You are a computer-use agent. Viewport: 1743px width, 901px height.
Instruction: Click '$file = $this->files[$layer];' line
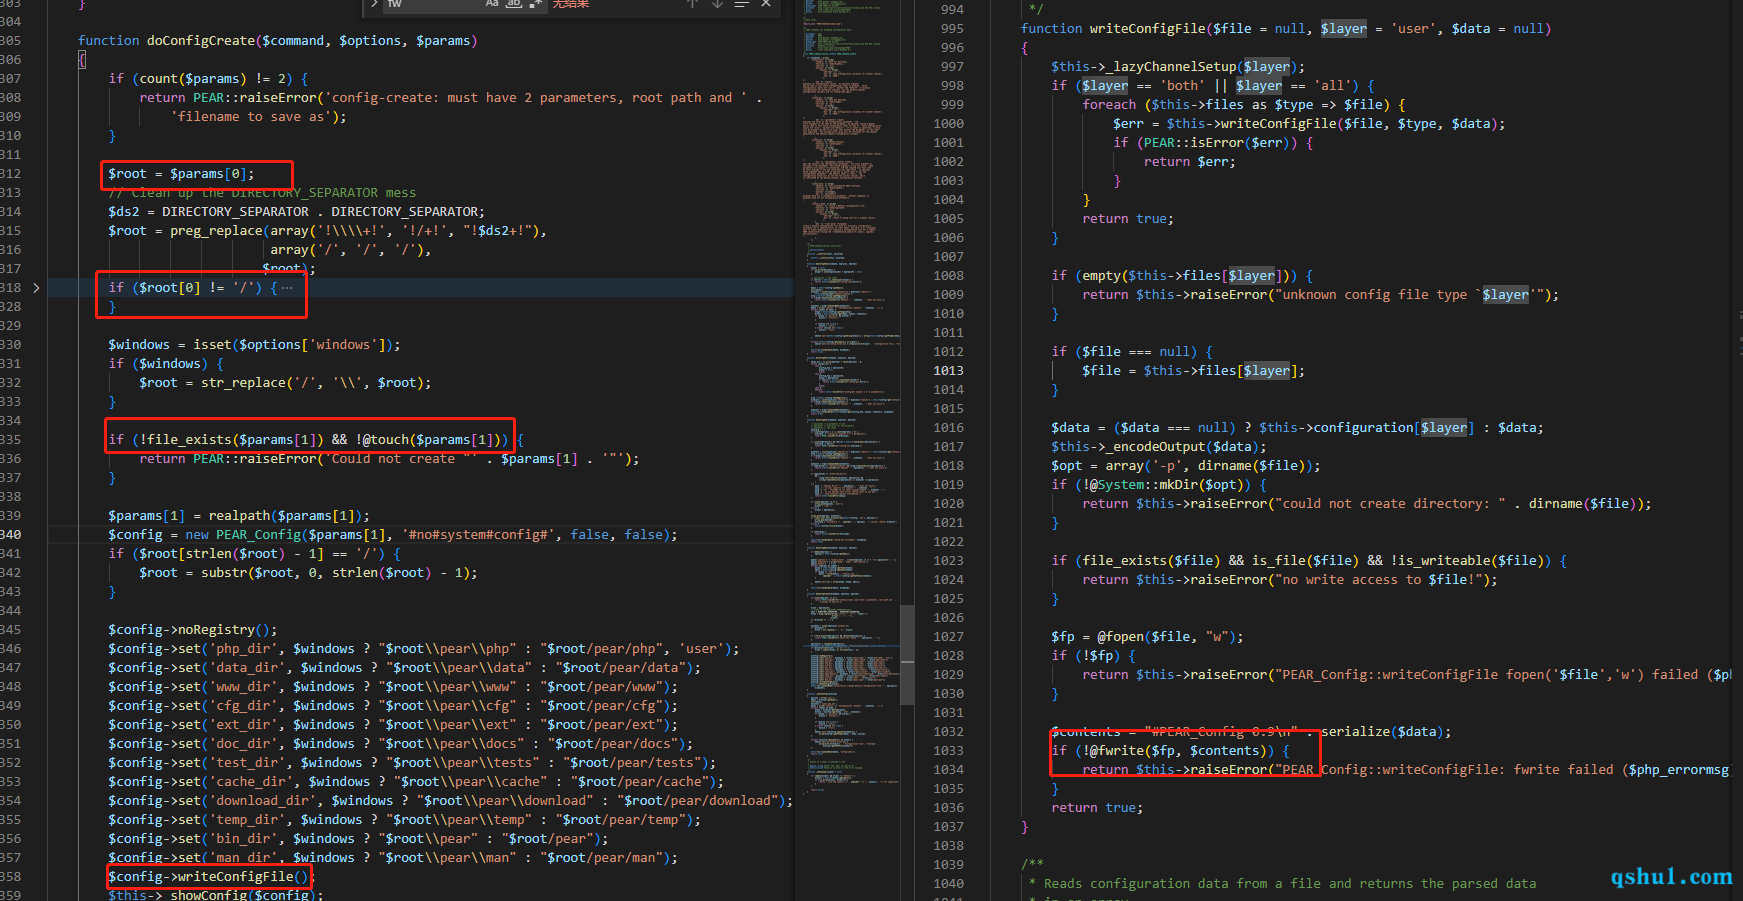(1193, 371)
